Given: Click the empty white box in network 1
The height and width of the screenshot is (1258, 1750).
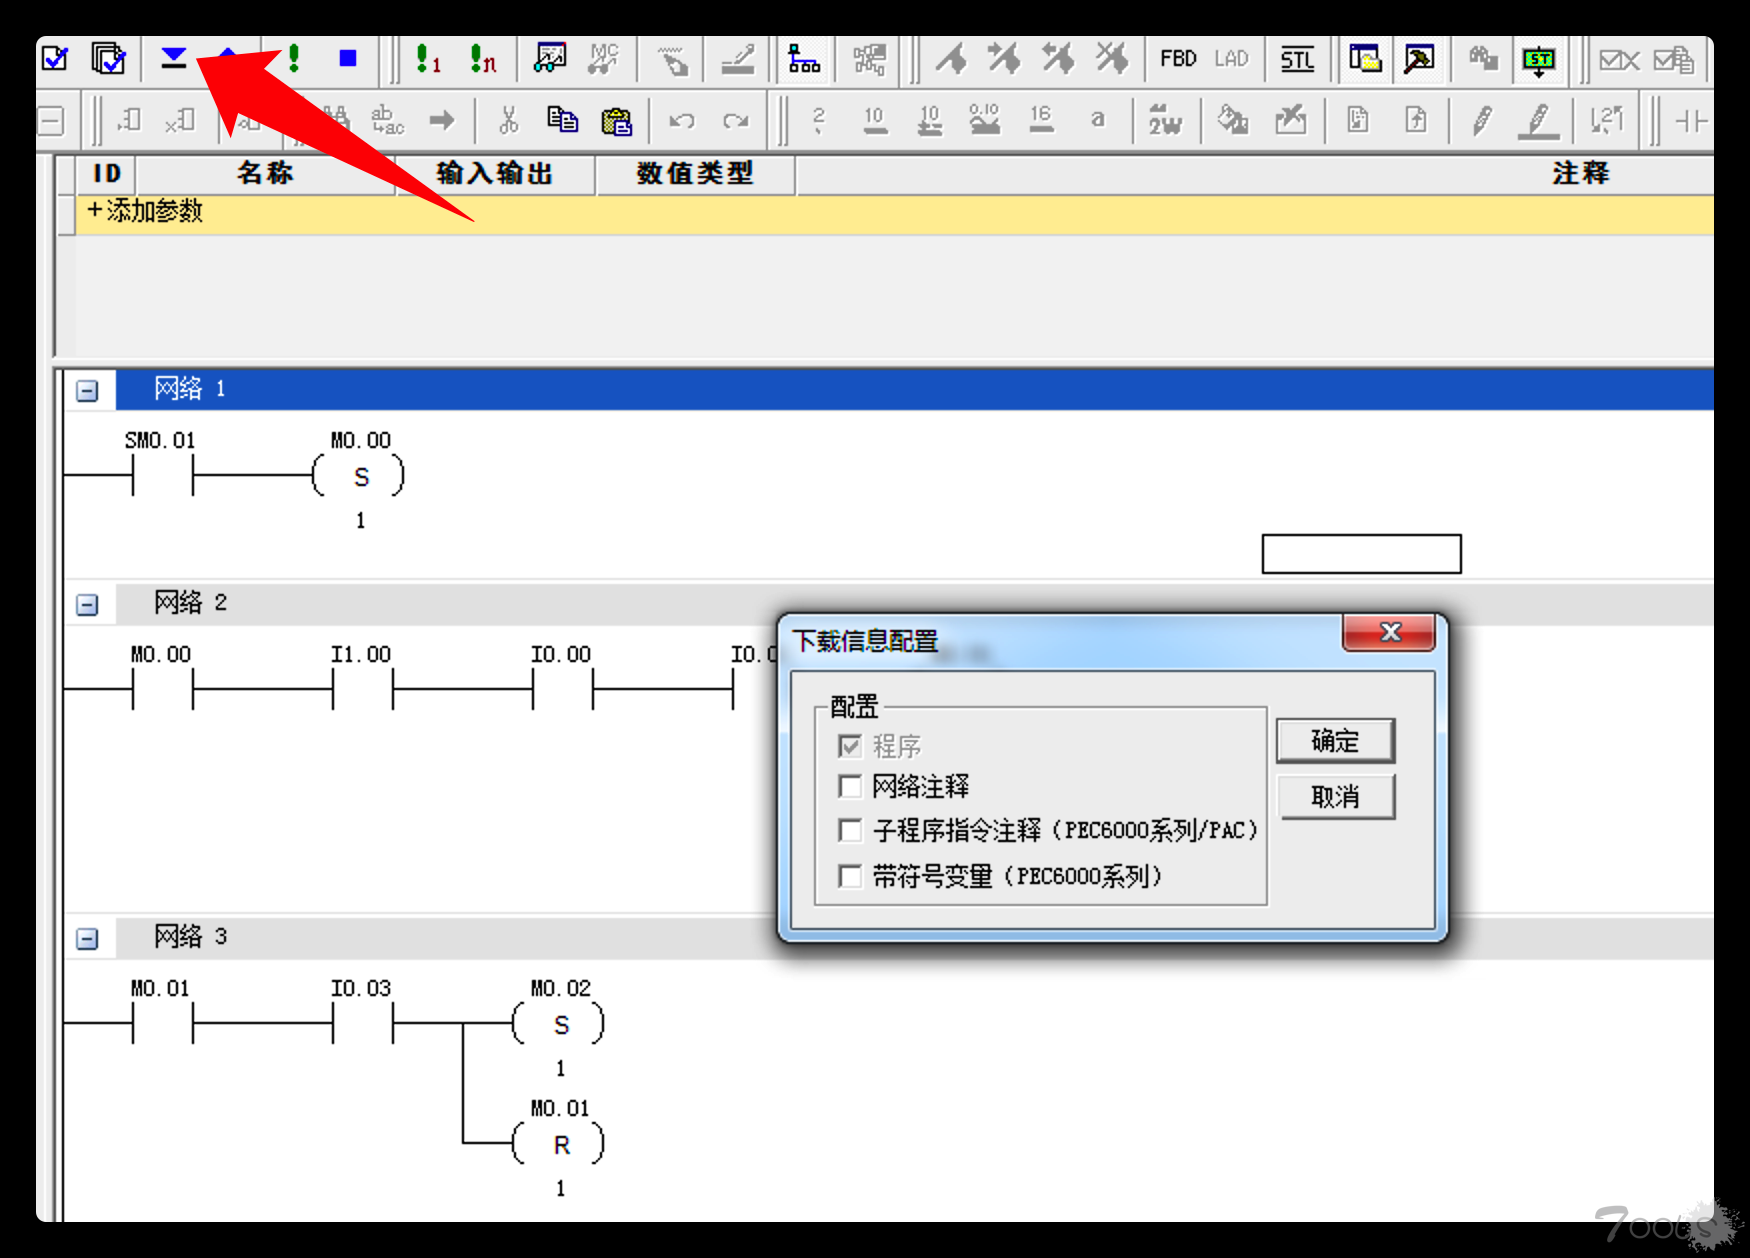Looking at the screenshot, I should 1361,554.
